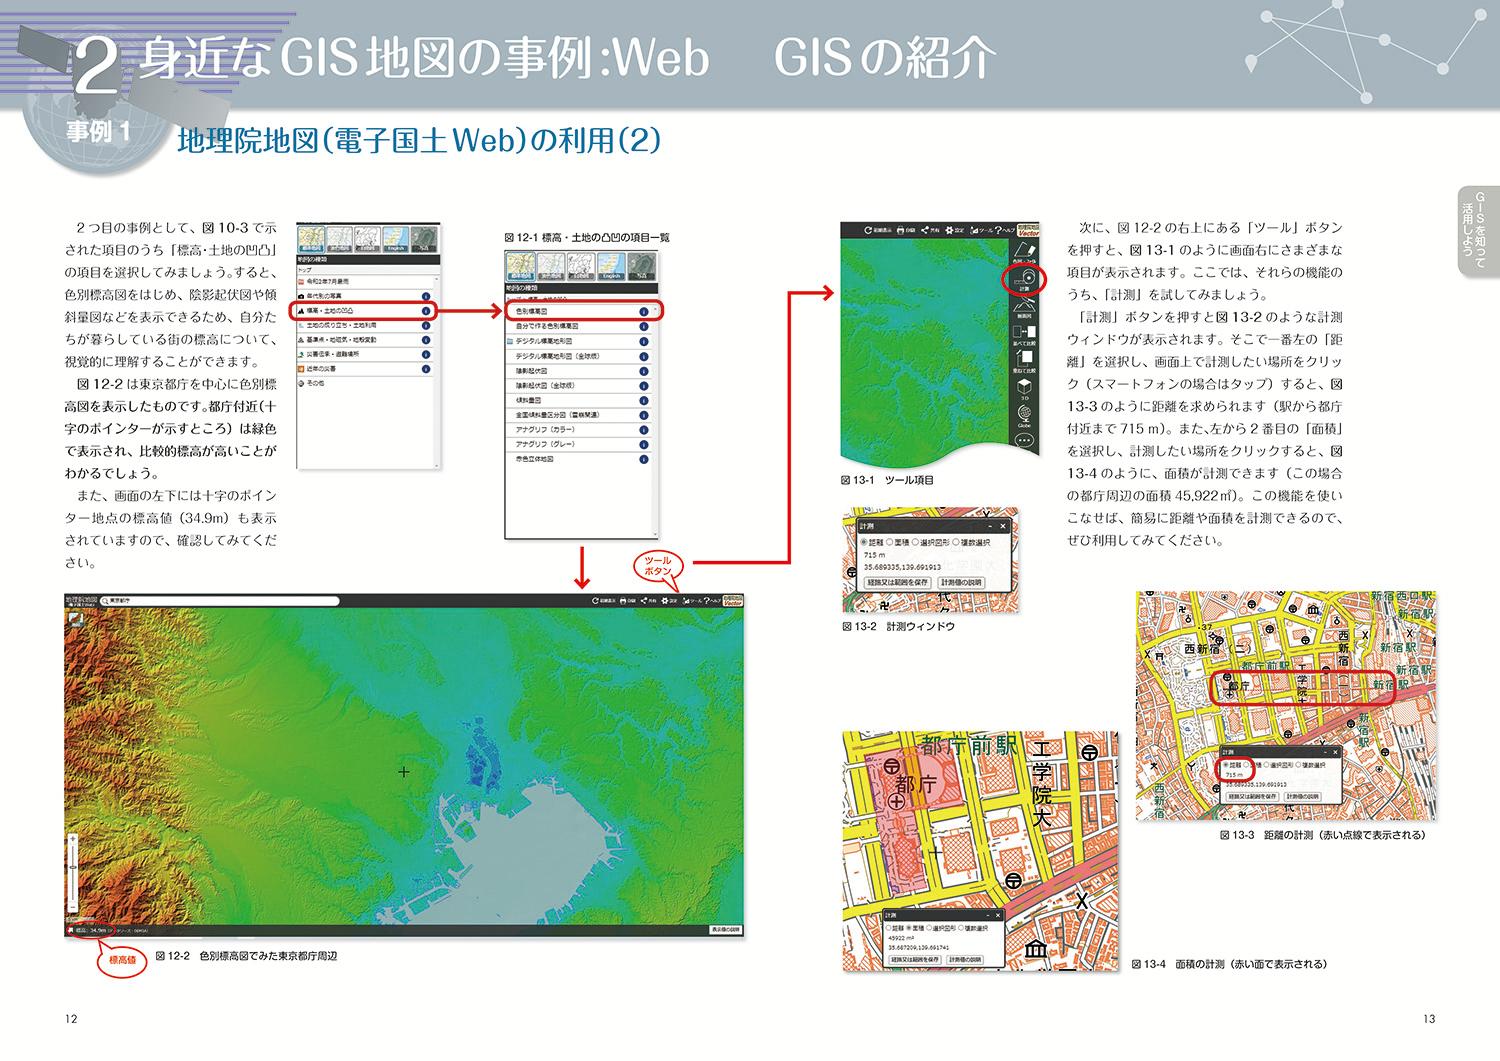
Task: Expand the 土地の成り立ち・土地利用 category
Action: [365, 325]
